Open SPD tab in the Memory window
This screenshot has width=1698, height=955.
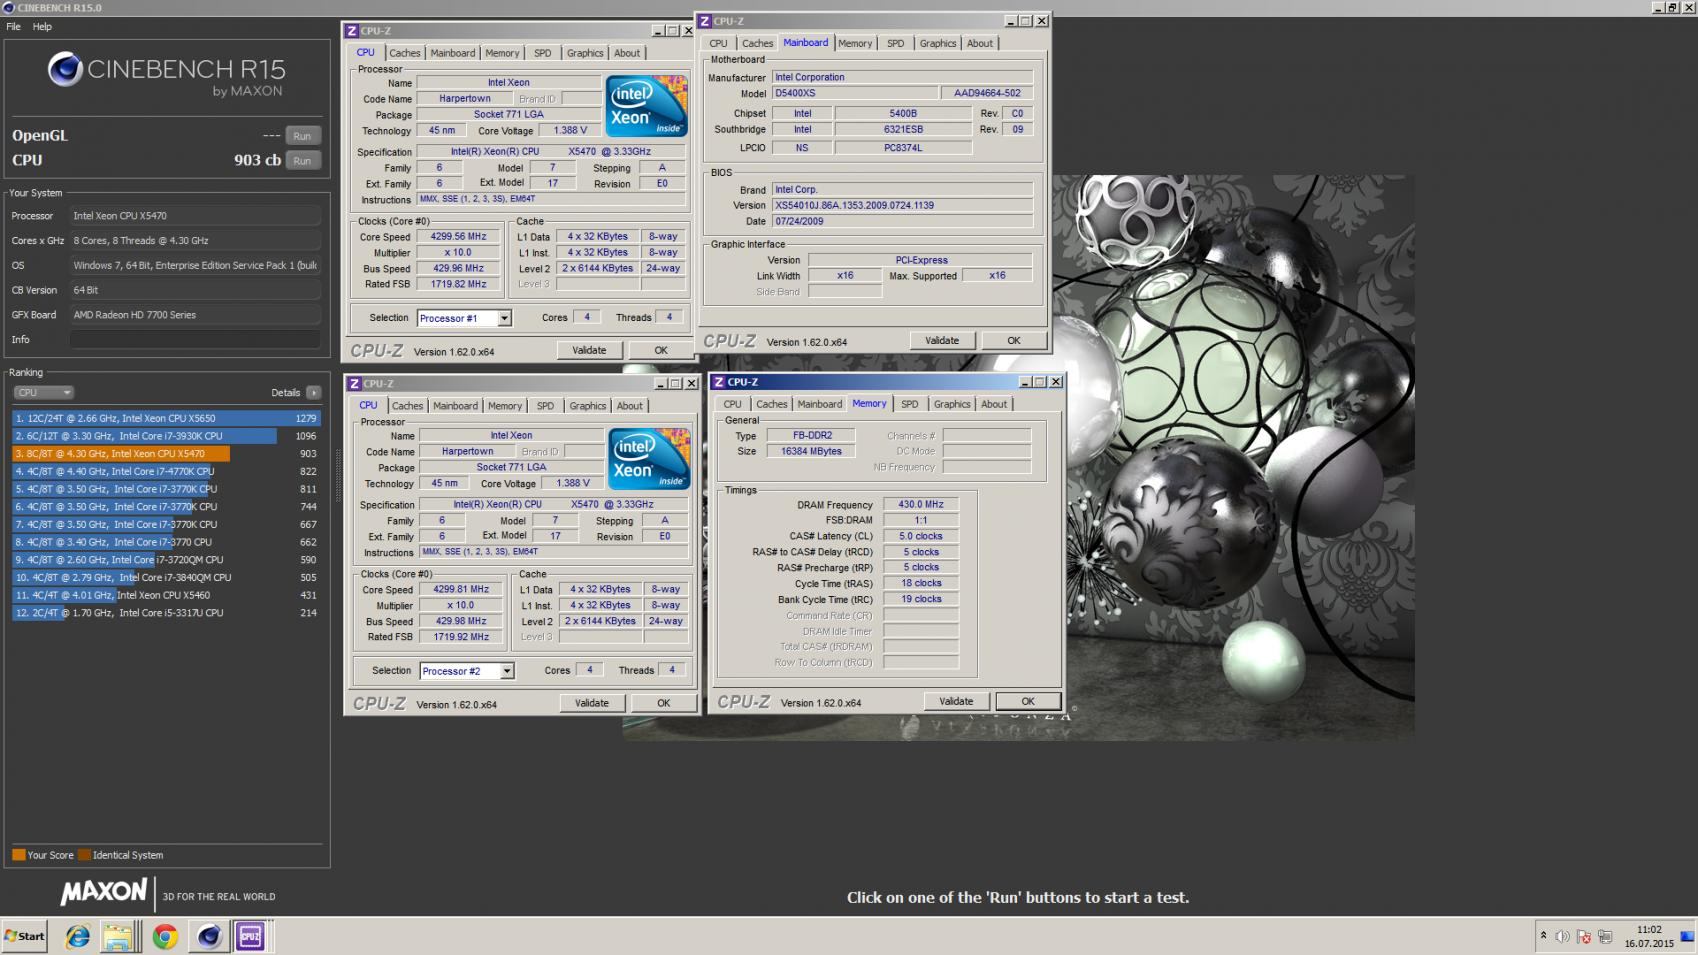910,404
